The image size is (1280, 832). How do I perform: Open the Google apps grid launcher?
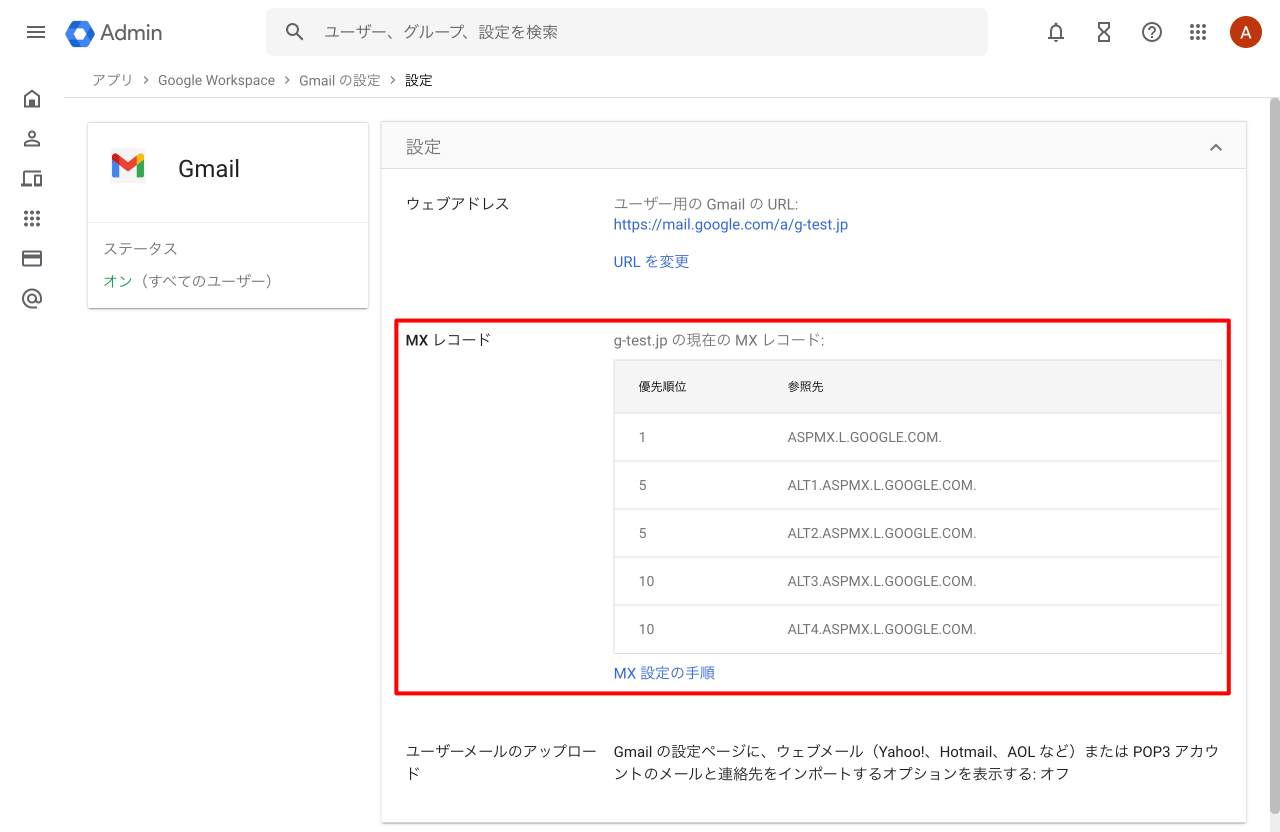[x=1198, y=32]
